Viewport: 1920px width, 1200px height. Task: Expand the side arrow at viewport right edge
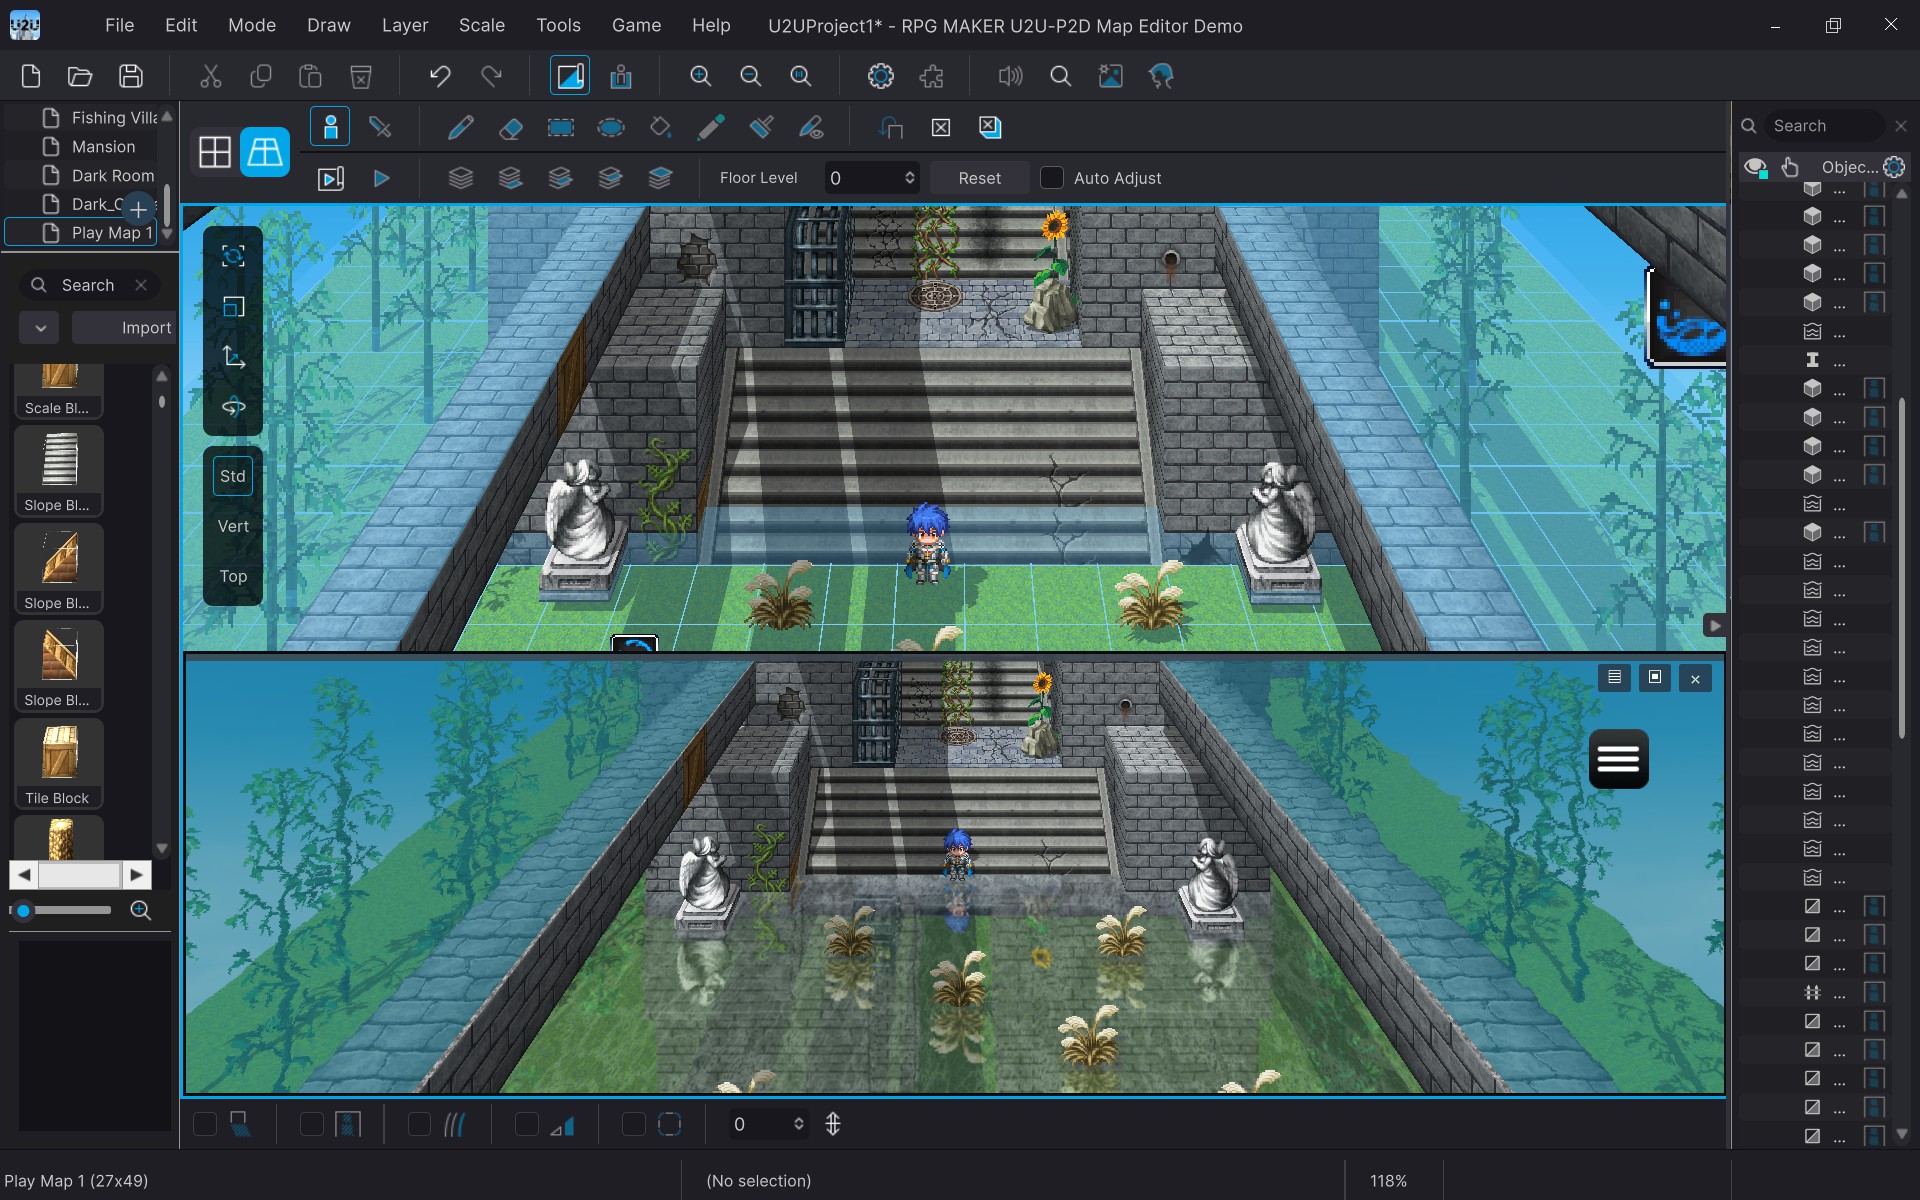1714,625
